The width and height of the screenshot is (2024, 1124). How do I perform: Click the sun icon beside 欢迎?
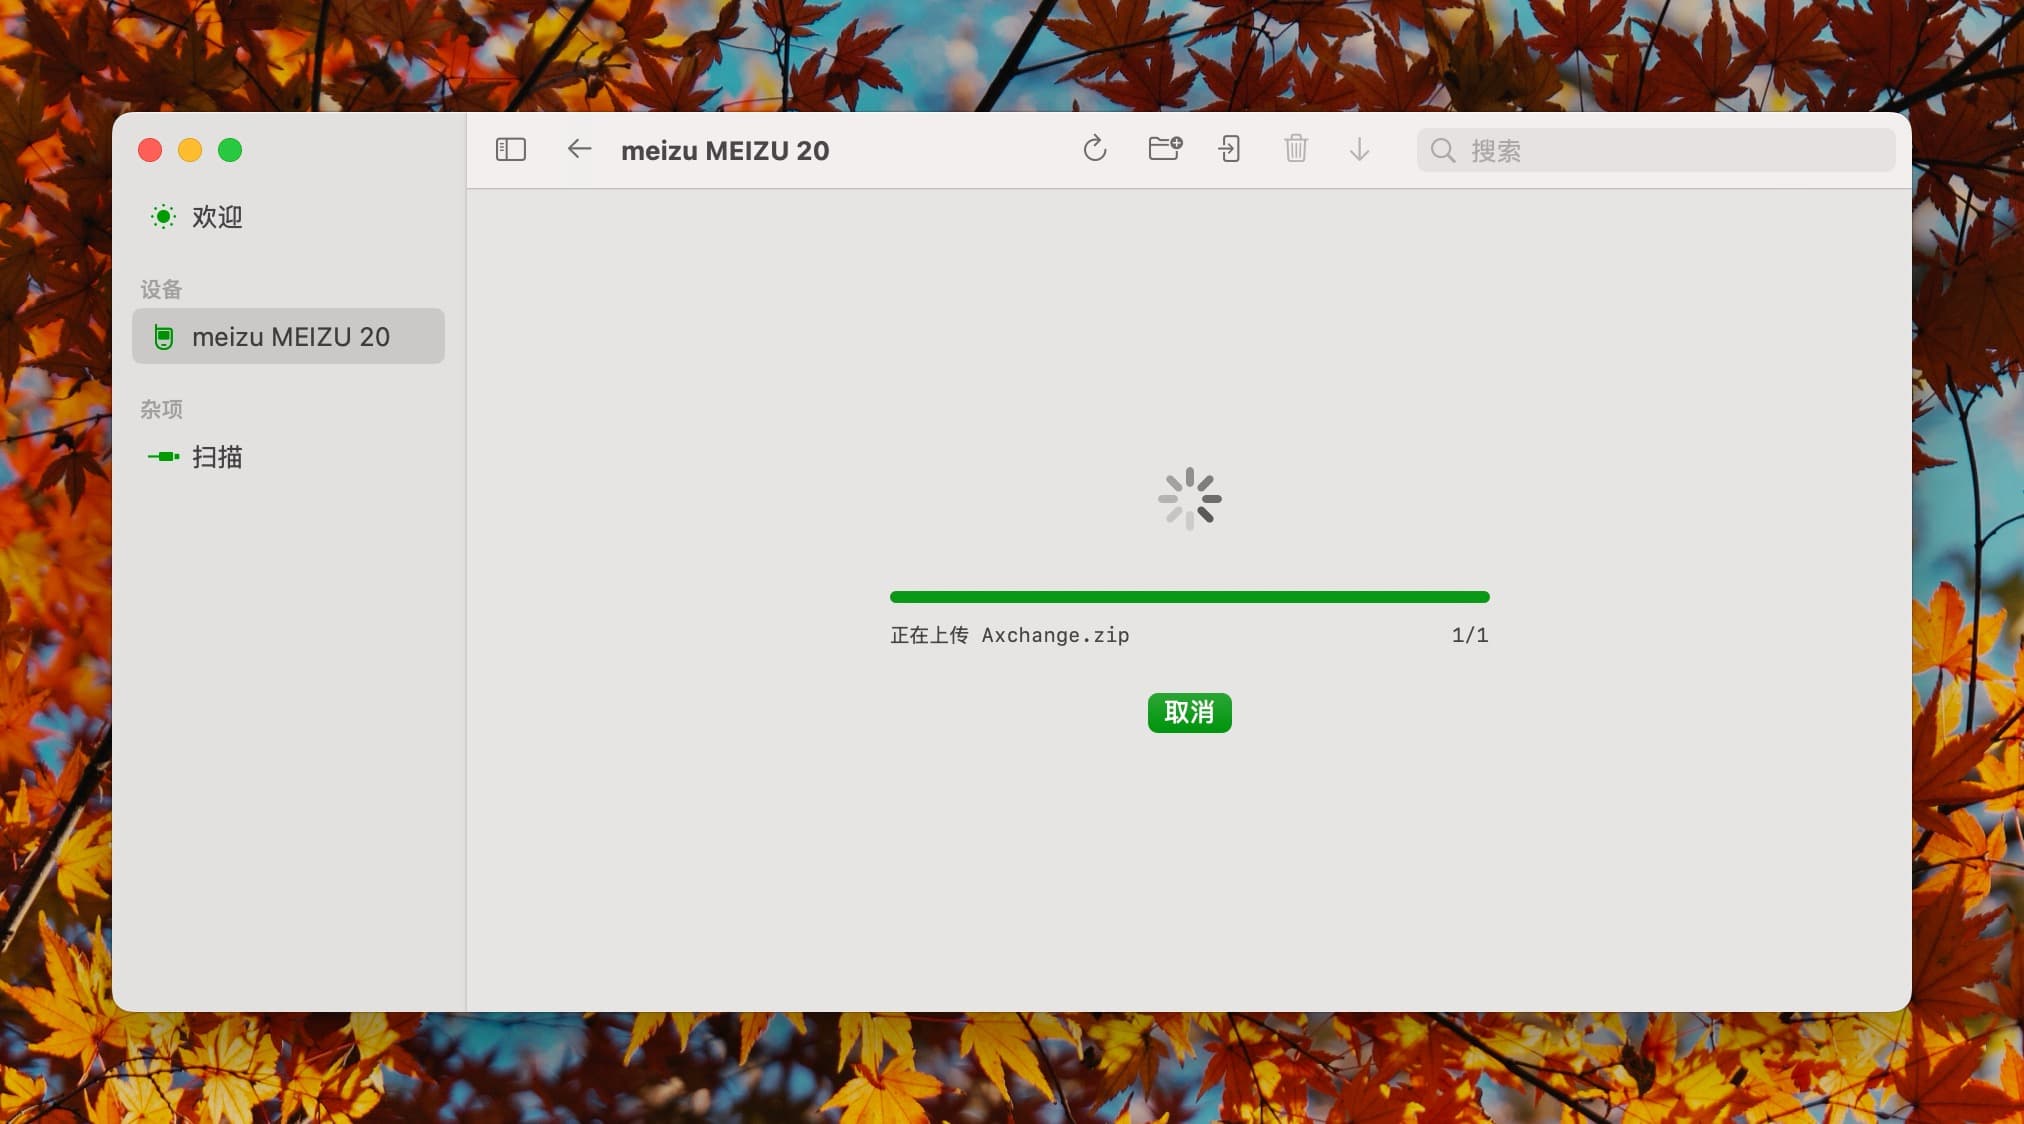pyautogui.click(x=162, y=216)
